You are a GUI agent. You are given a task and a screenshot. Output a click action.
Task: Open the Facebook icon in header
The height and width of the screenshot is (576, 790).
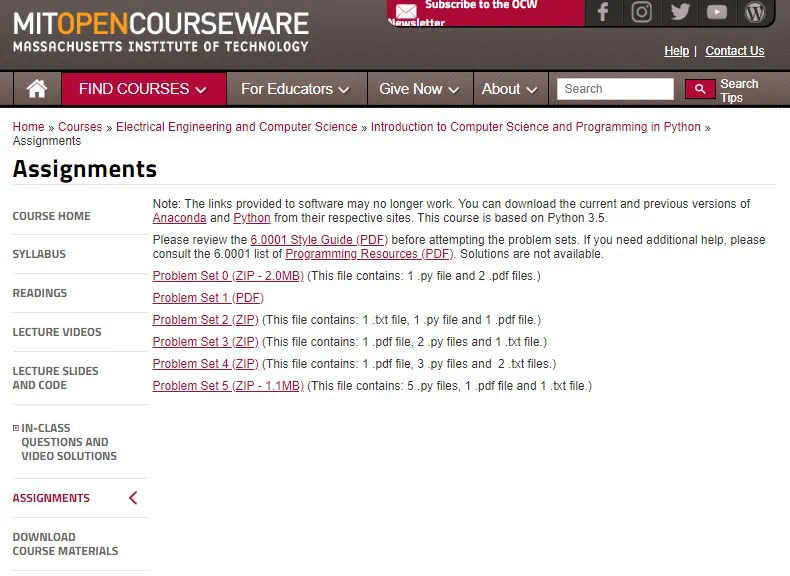tap(603, 12)
